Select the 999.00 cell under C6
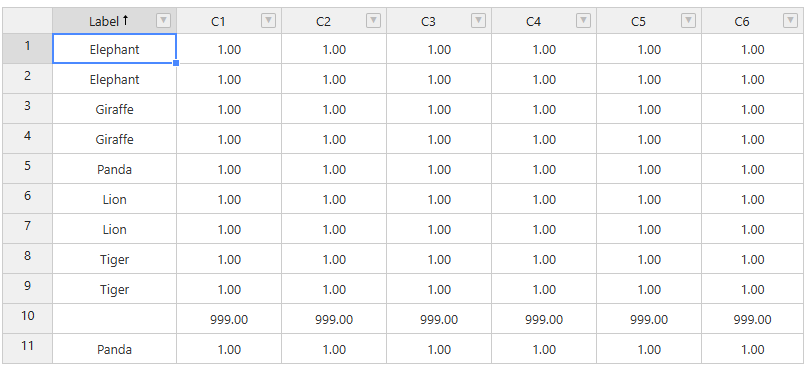Viewport: 810px width, 368px height. 752,318
